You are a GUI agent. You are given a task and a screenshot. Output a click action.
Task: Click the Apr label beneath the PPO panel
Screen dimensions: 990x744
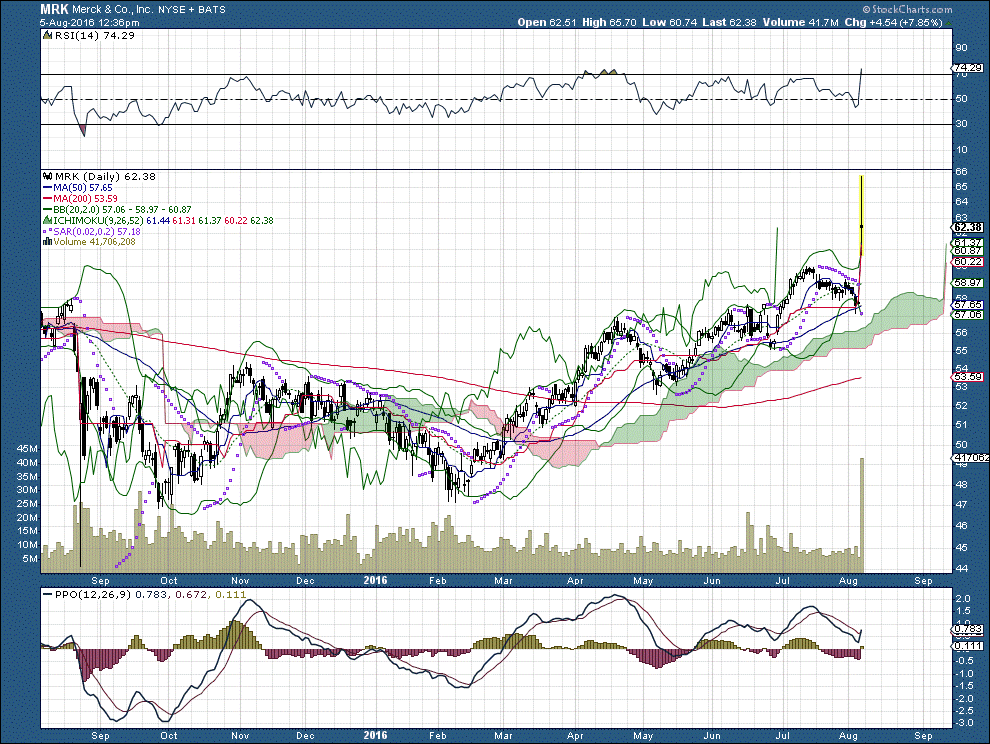click(575, 736)
